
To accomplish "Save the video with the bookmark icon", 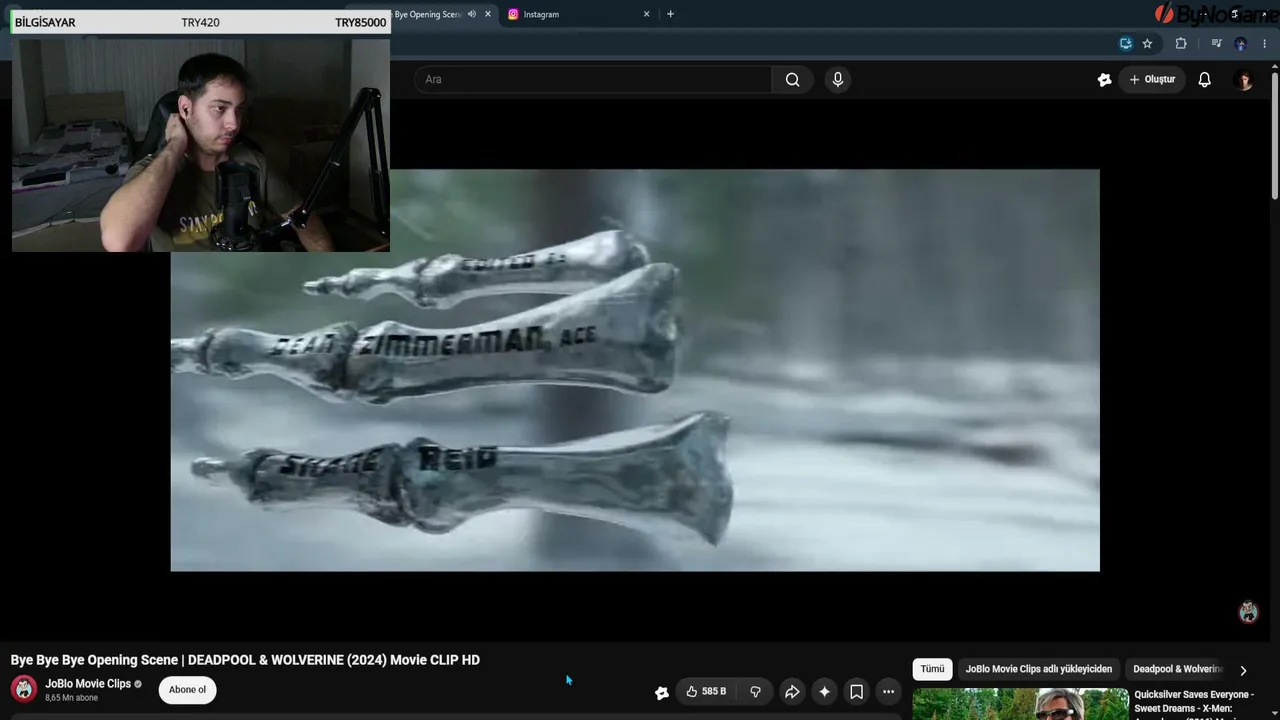I will pyautogui.click(x=856, y=692).
